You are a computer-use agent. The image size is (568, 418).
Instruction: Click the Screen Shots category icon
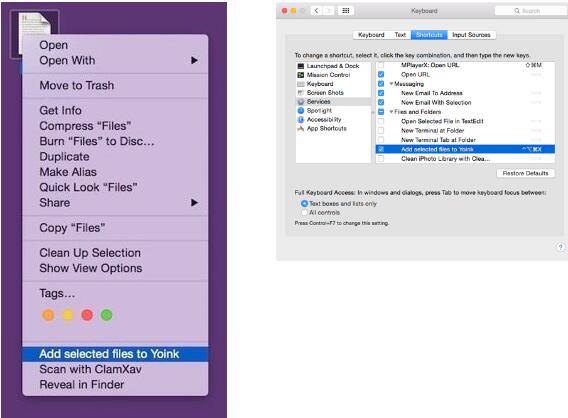300,93
